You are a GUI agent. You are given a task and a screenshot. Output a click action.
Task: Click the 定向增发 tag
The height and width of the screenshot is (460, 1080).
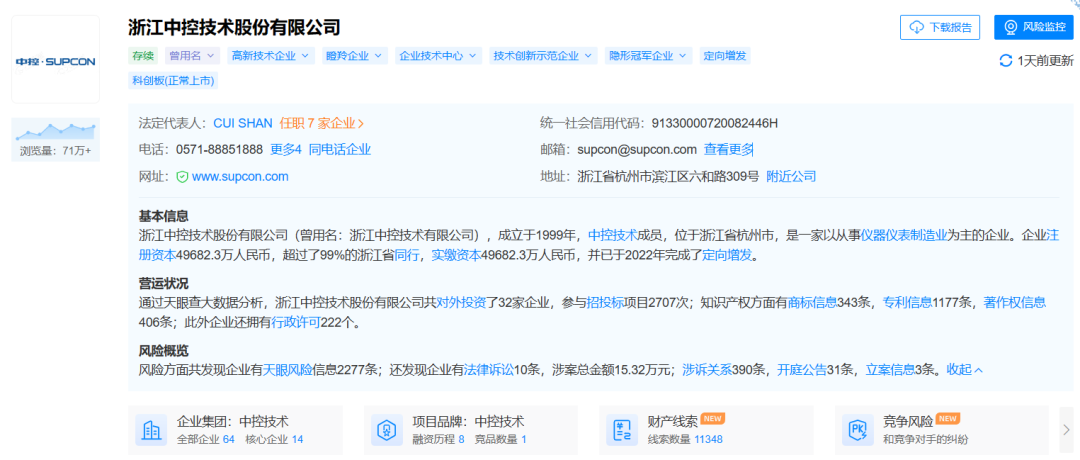(x=725, y=56)
